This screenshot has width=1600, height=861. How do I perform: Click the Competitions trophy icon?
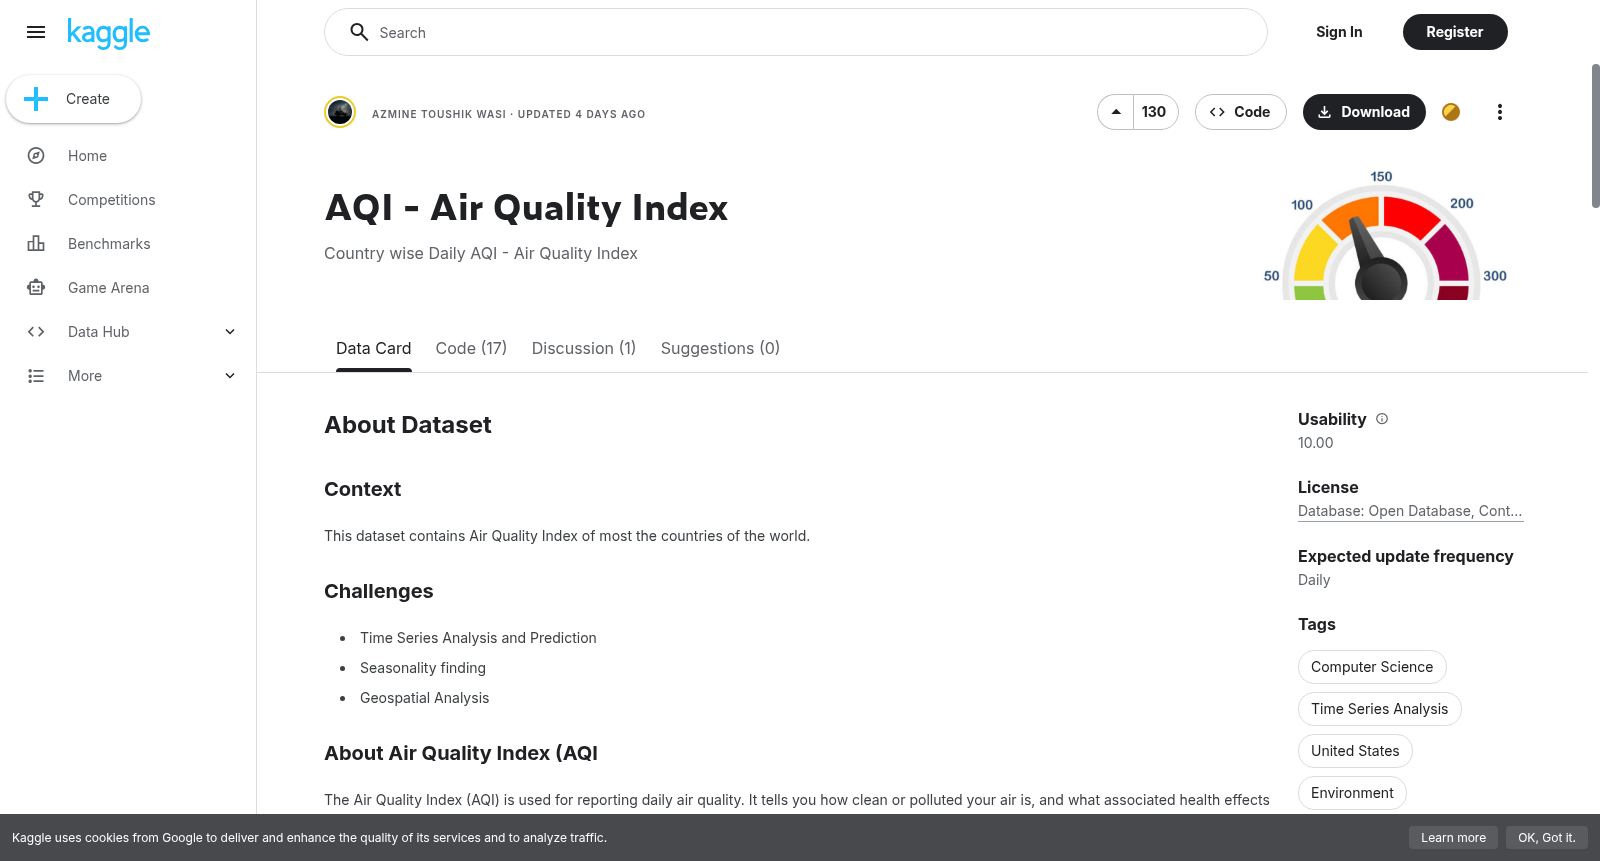pos(36,200)
